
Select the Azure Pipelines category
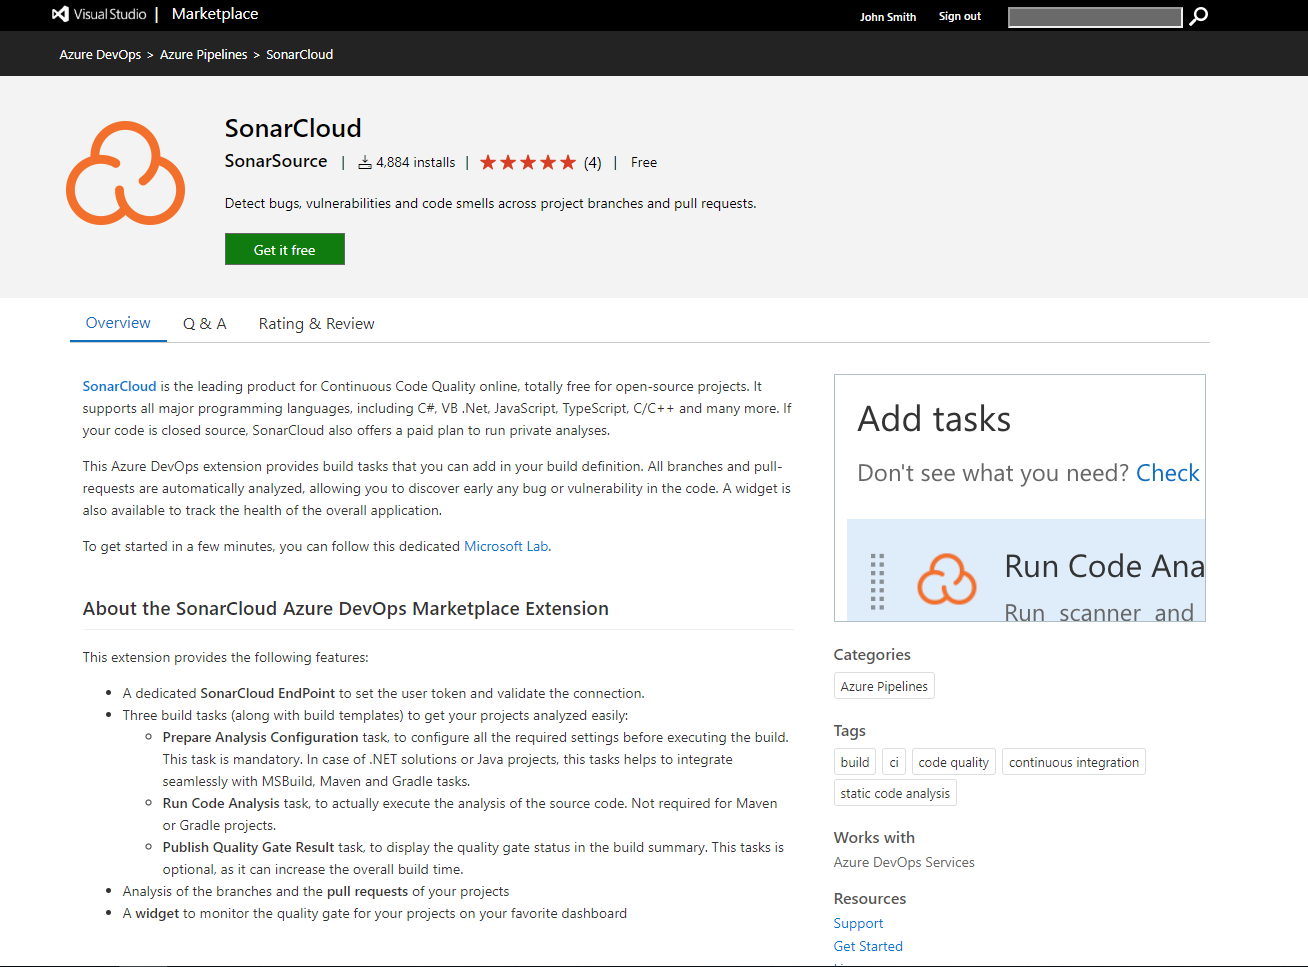[x=884, y=686]
